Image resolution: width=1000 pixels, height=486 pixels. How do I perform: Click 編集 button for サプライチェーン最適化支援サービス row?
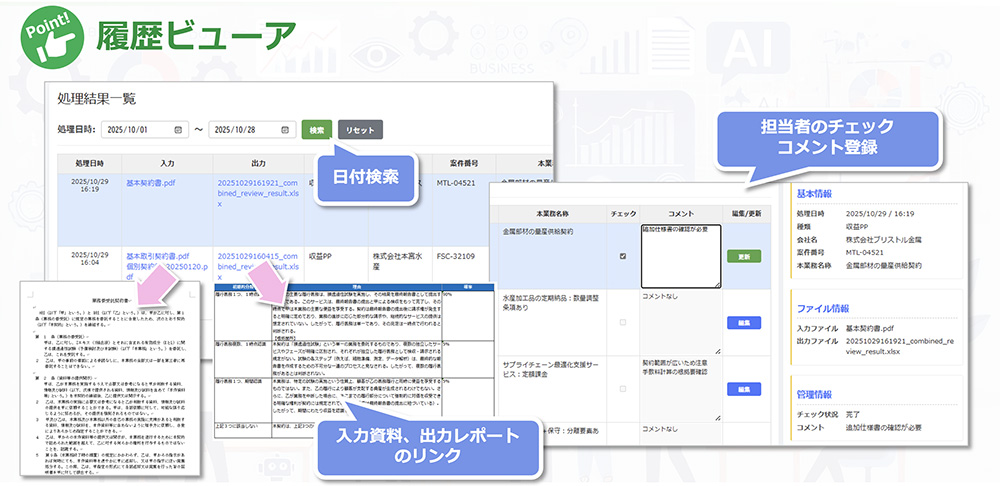pyautogui.click(x=743, y=388)
